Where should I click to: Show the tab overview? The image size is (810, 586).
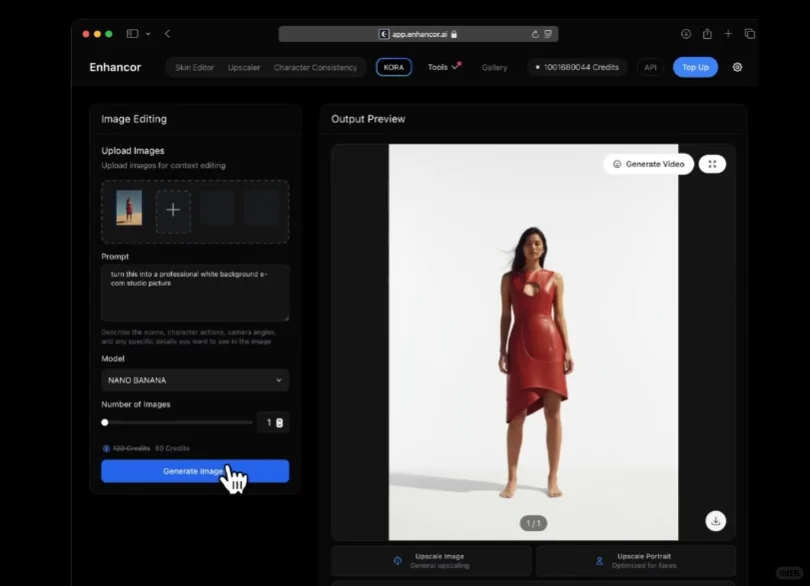pos(750,34)
